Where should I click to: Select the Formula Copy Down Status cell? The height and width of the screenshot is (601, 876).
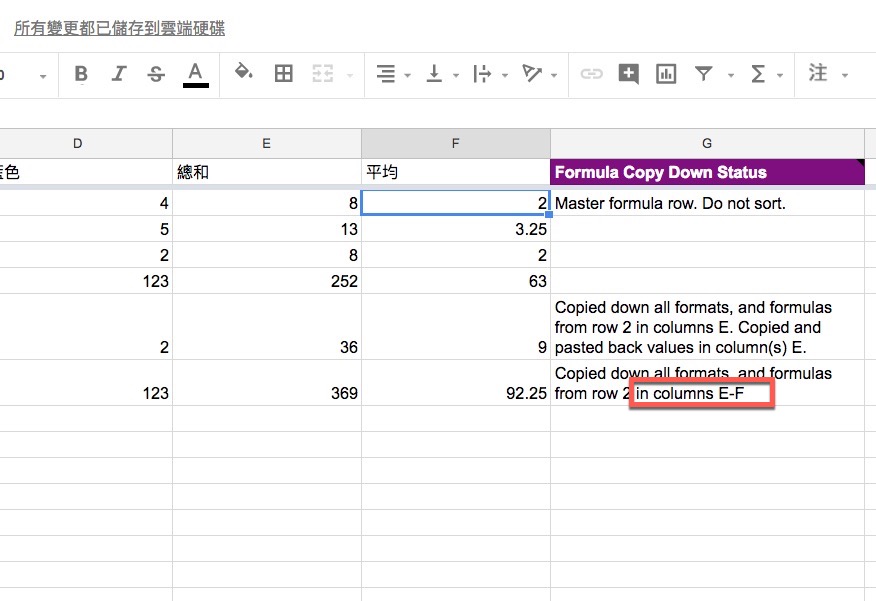click(707, 172)
